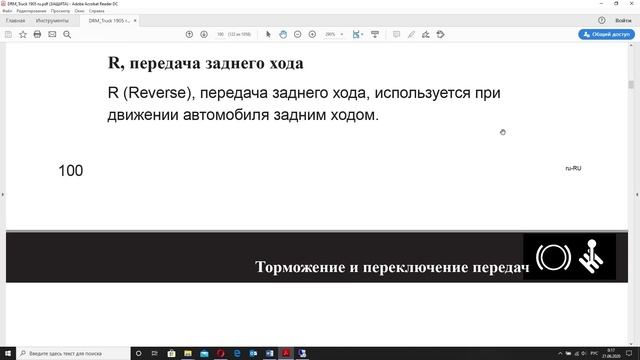Image resolution: width=640 pixels, height=360 pixels.
Task: Expand the right tools pane arrow
Action: tap(637, 195)
